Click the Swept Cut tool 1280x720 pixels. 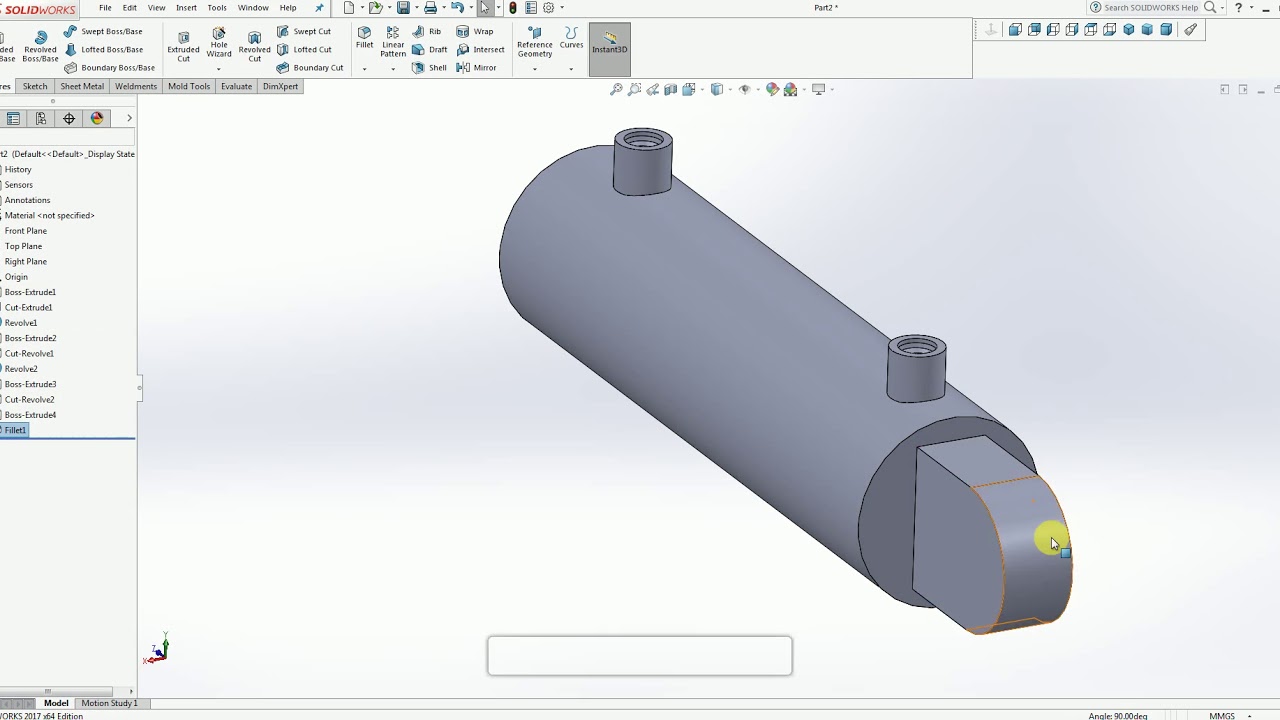point(304,31)
